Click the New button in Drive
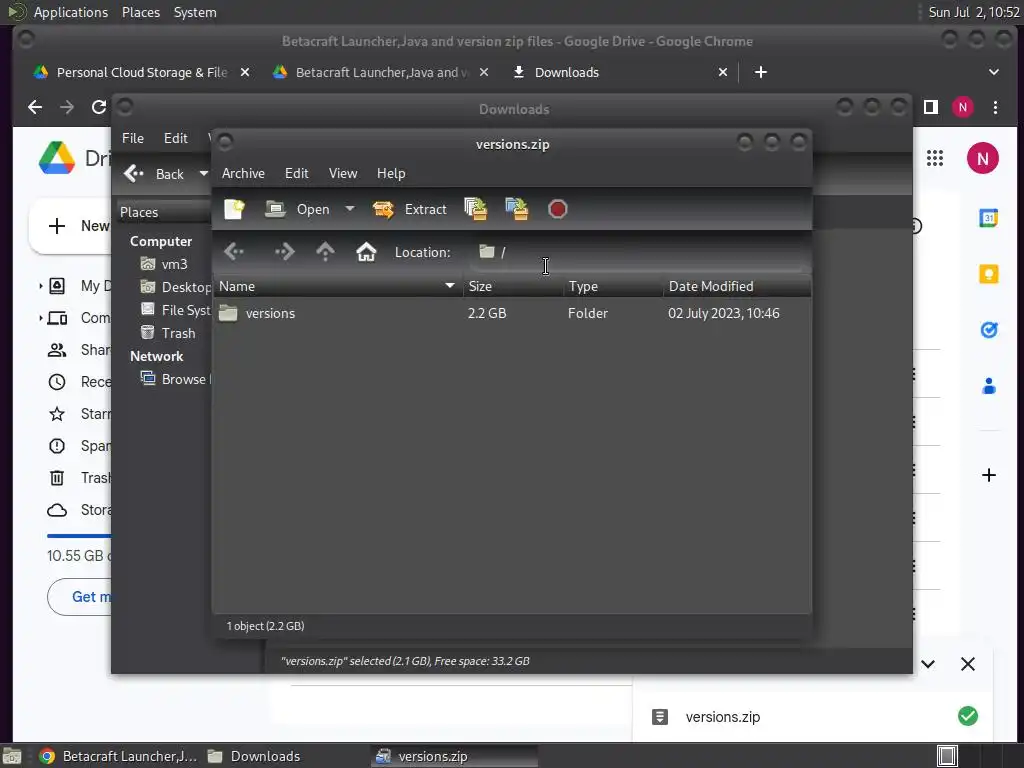 (71, 226)
